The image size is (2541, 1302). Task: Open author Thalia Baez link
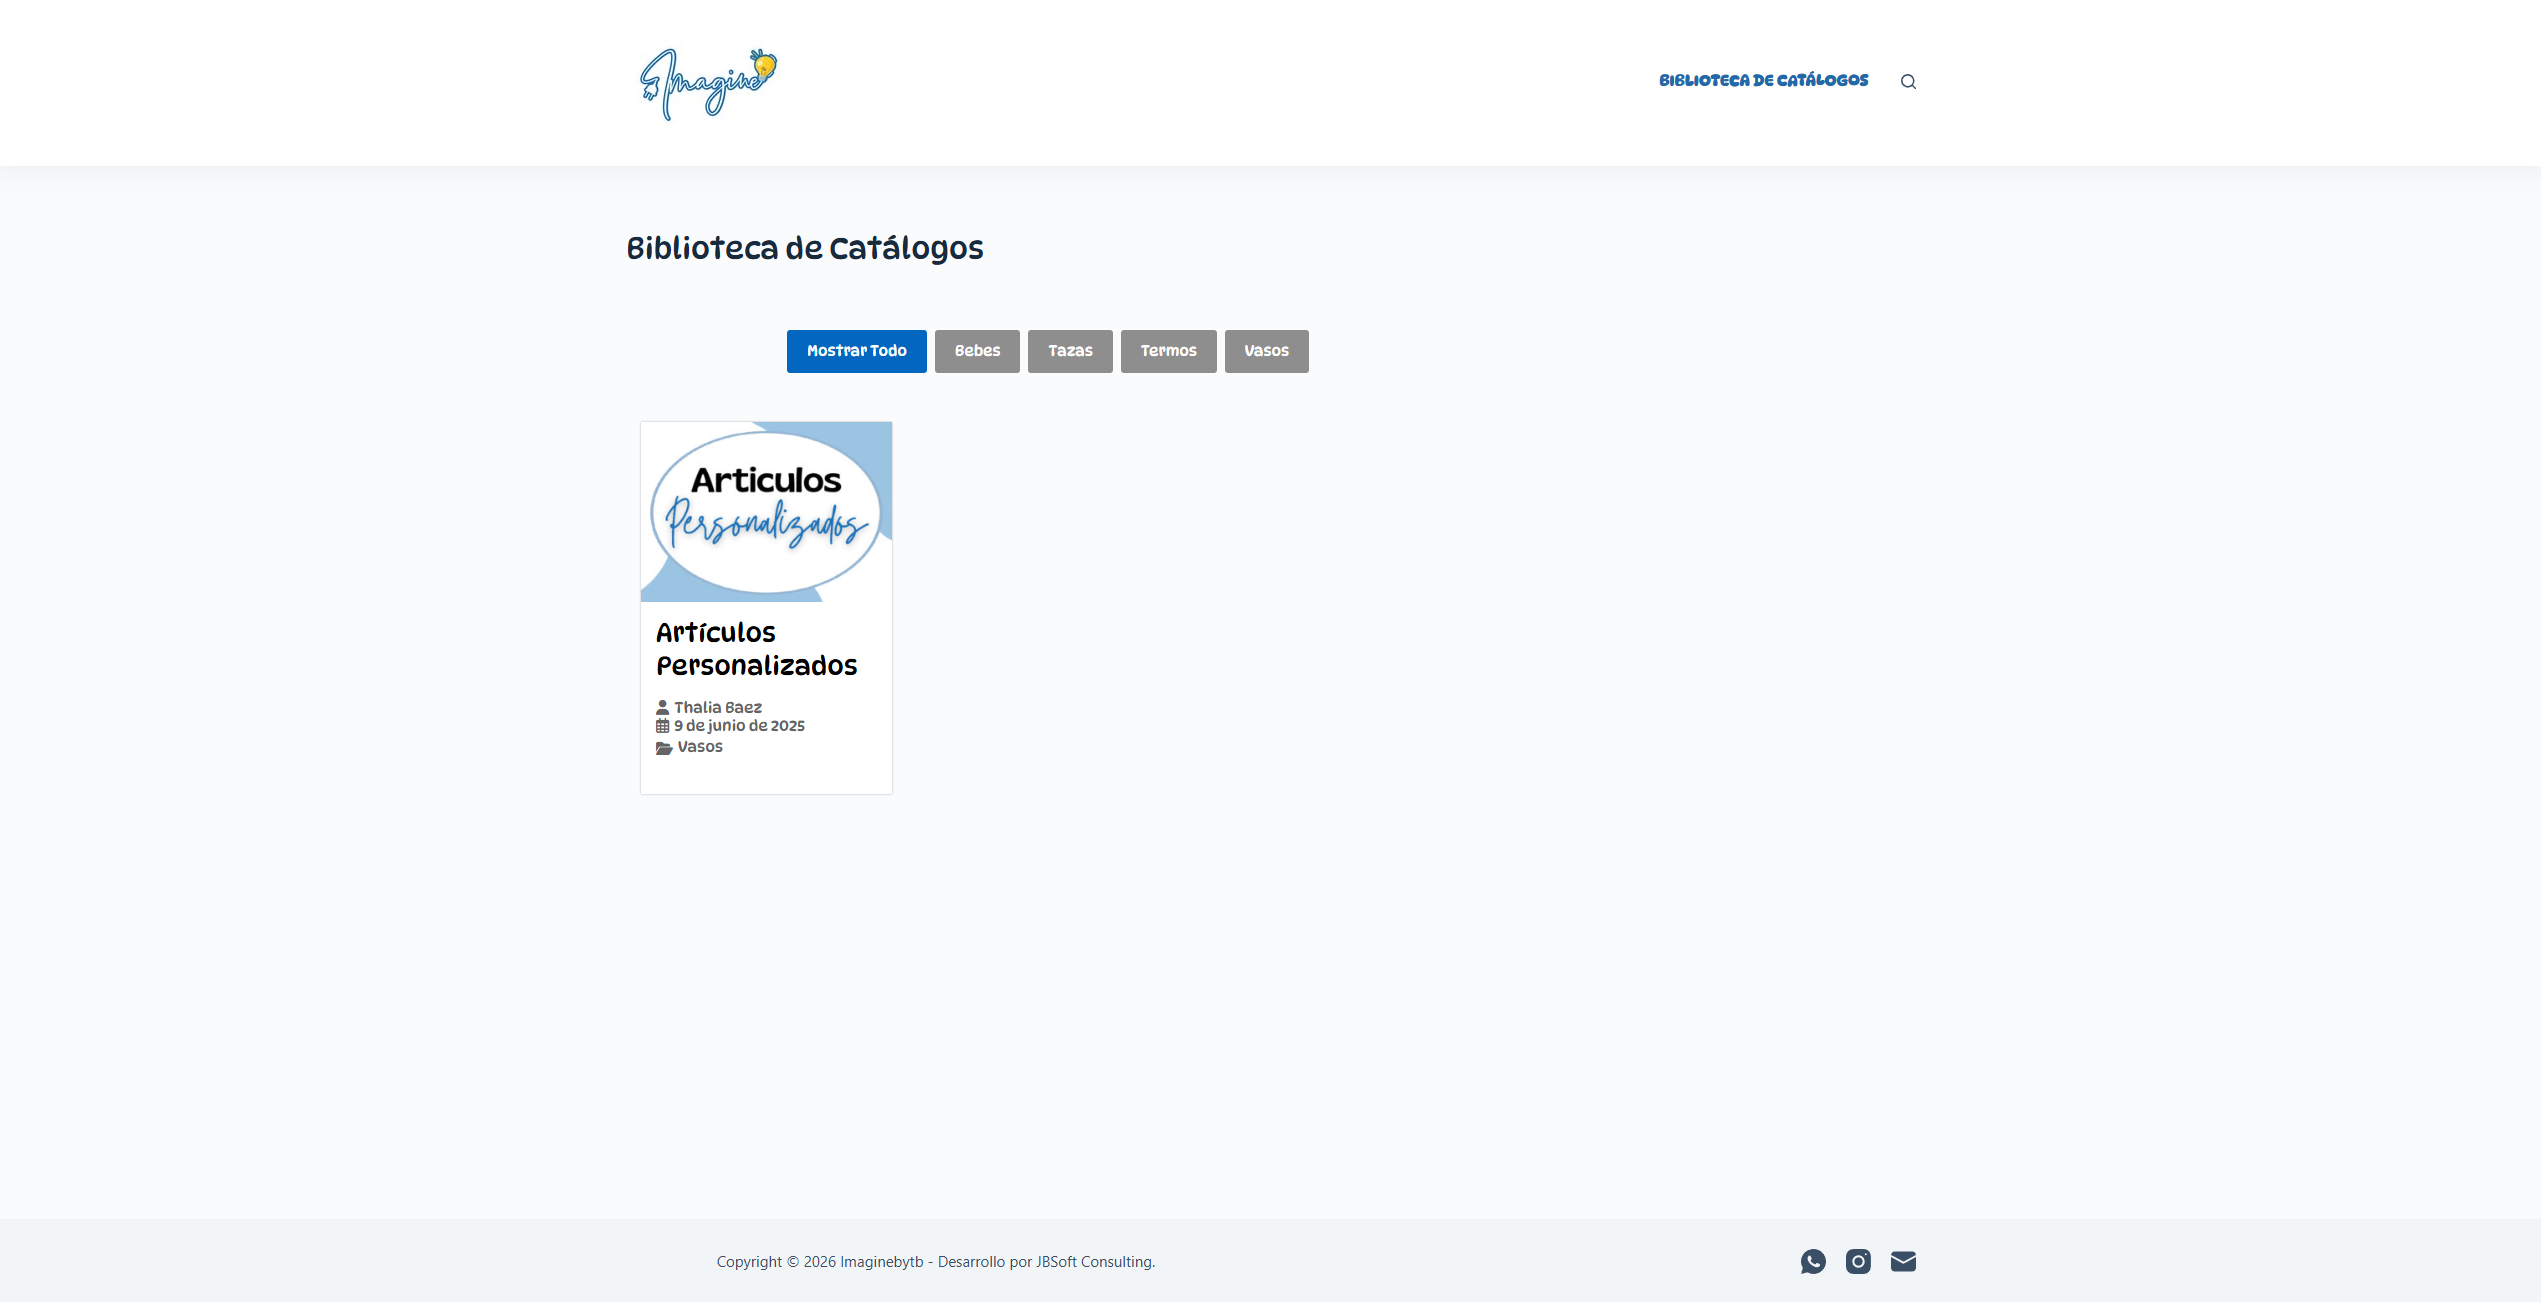(717, 707)
